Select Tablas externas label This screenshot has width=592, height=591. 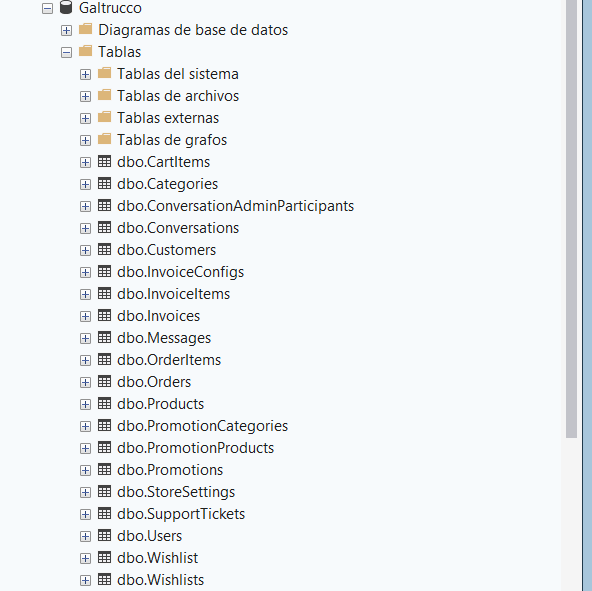(168, 118)
